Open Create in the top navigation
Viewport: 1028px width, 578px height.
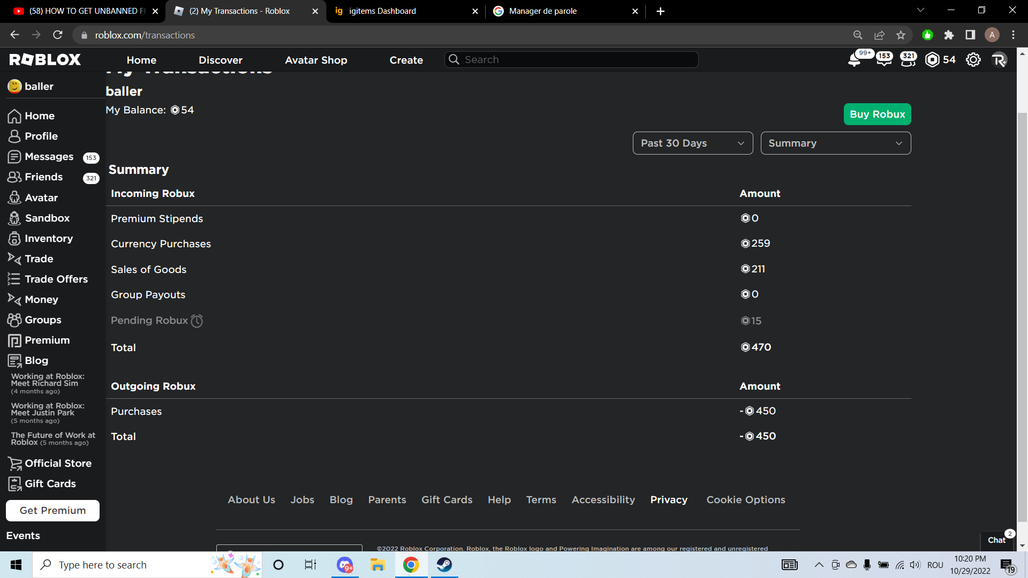(406, 60)
